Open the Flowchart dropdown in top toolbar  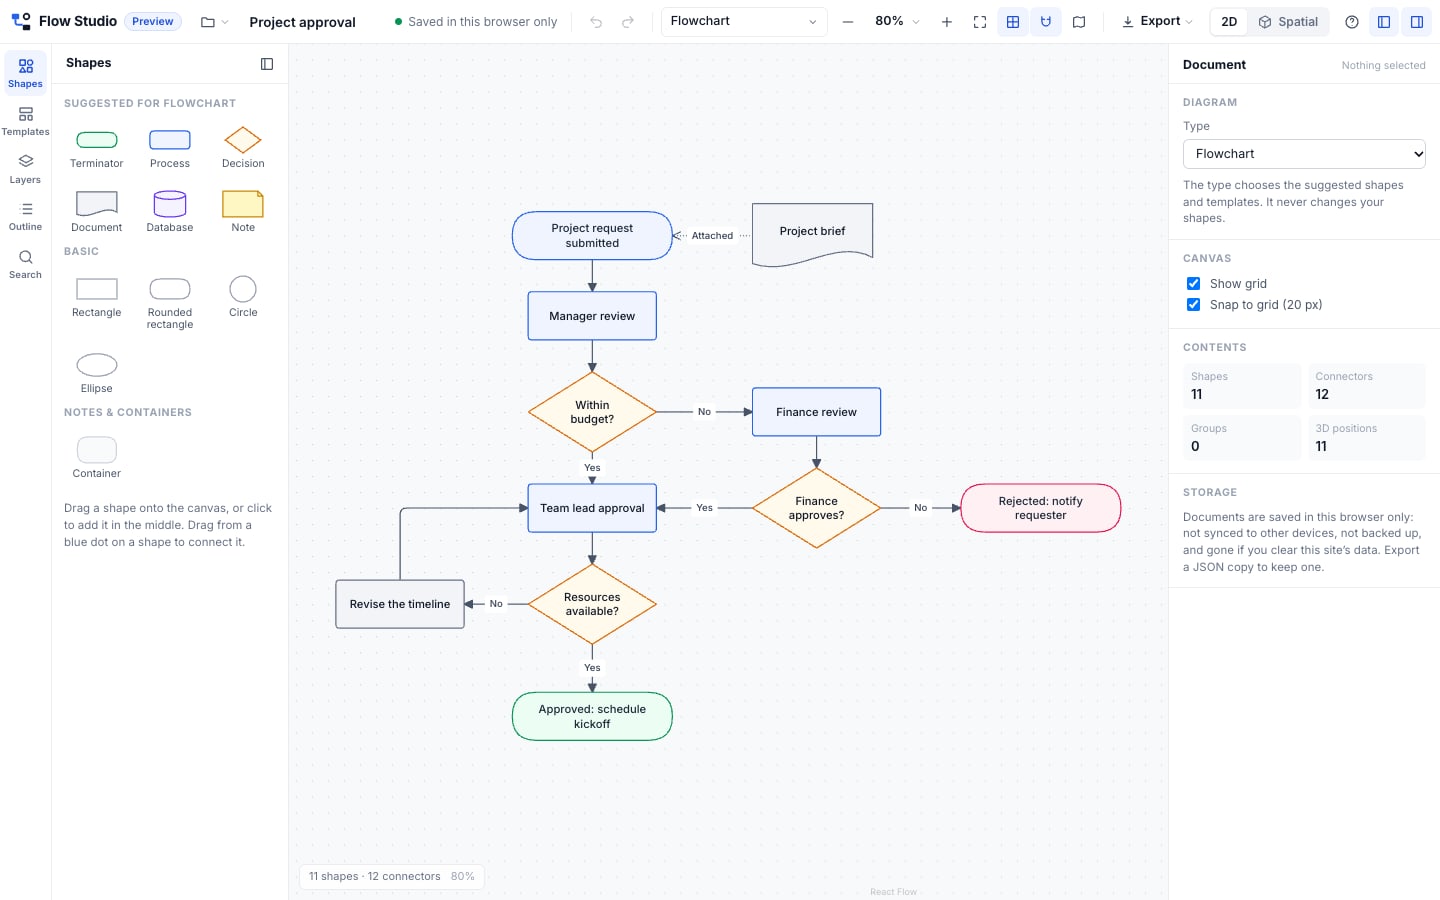tap(744, 22)
